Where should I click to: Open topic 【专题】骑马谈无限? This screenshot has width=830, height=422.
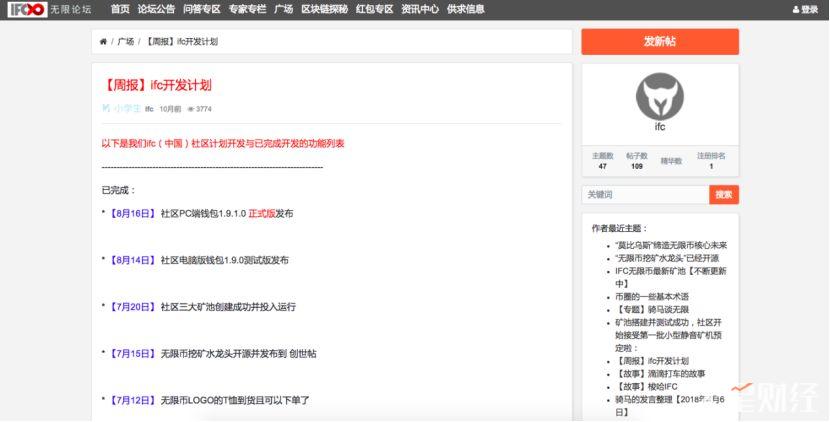[x=652, y=310]
